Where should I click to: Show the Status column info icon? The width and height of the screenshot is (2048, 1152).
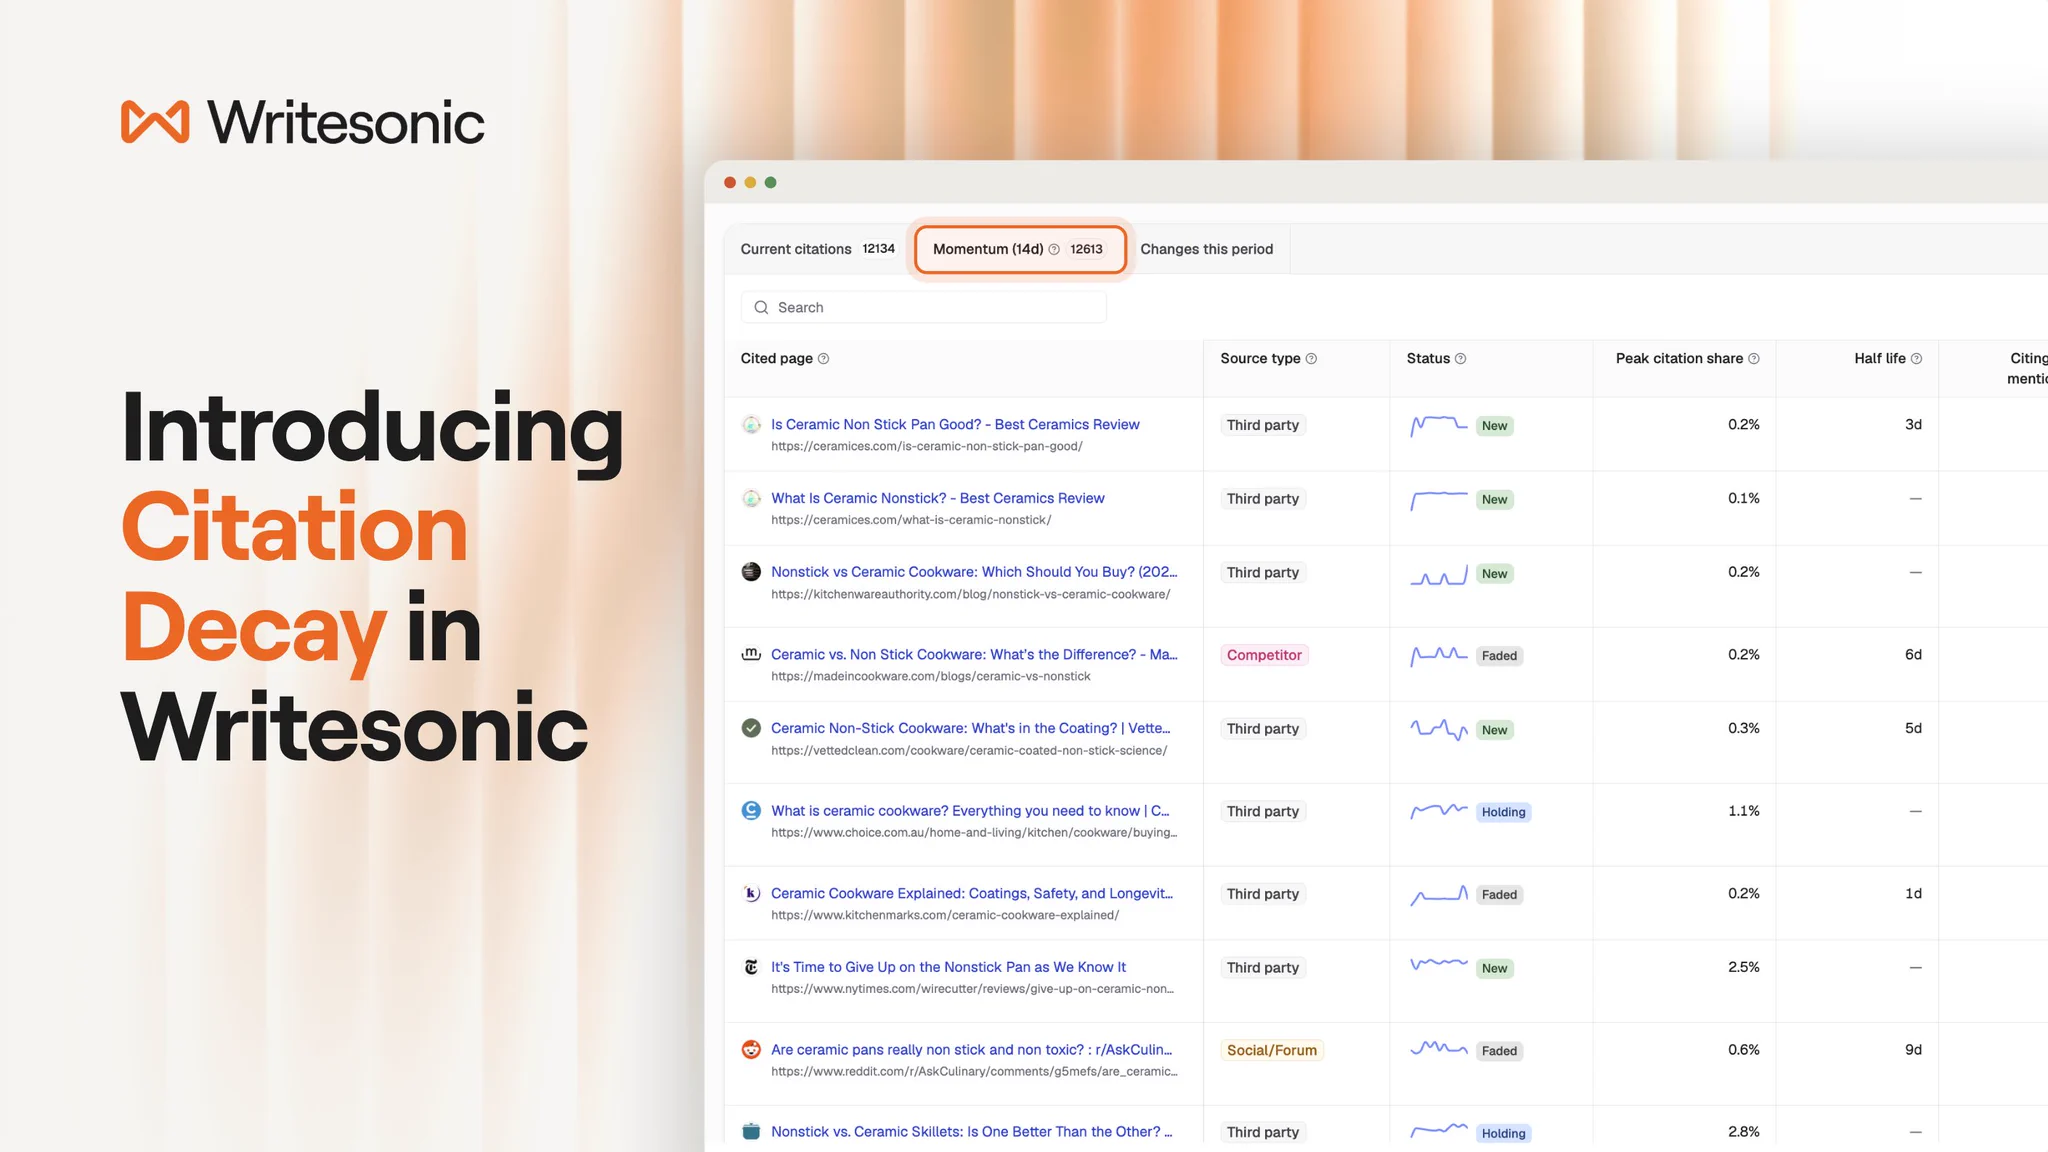[1460, 359]
